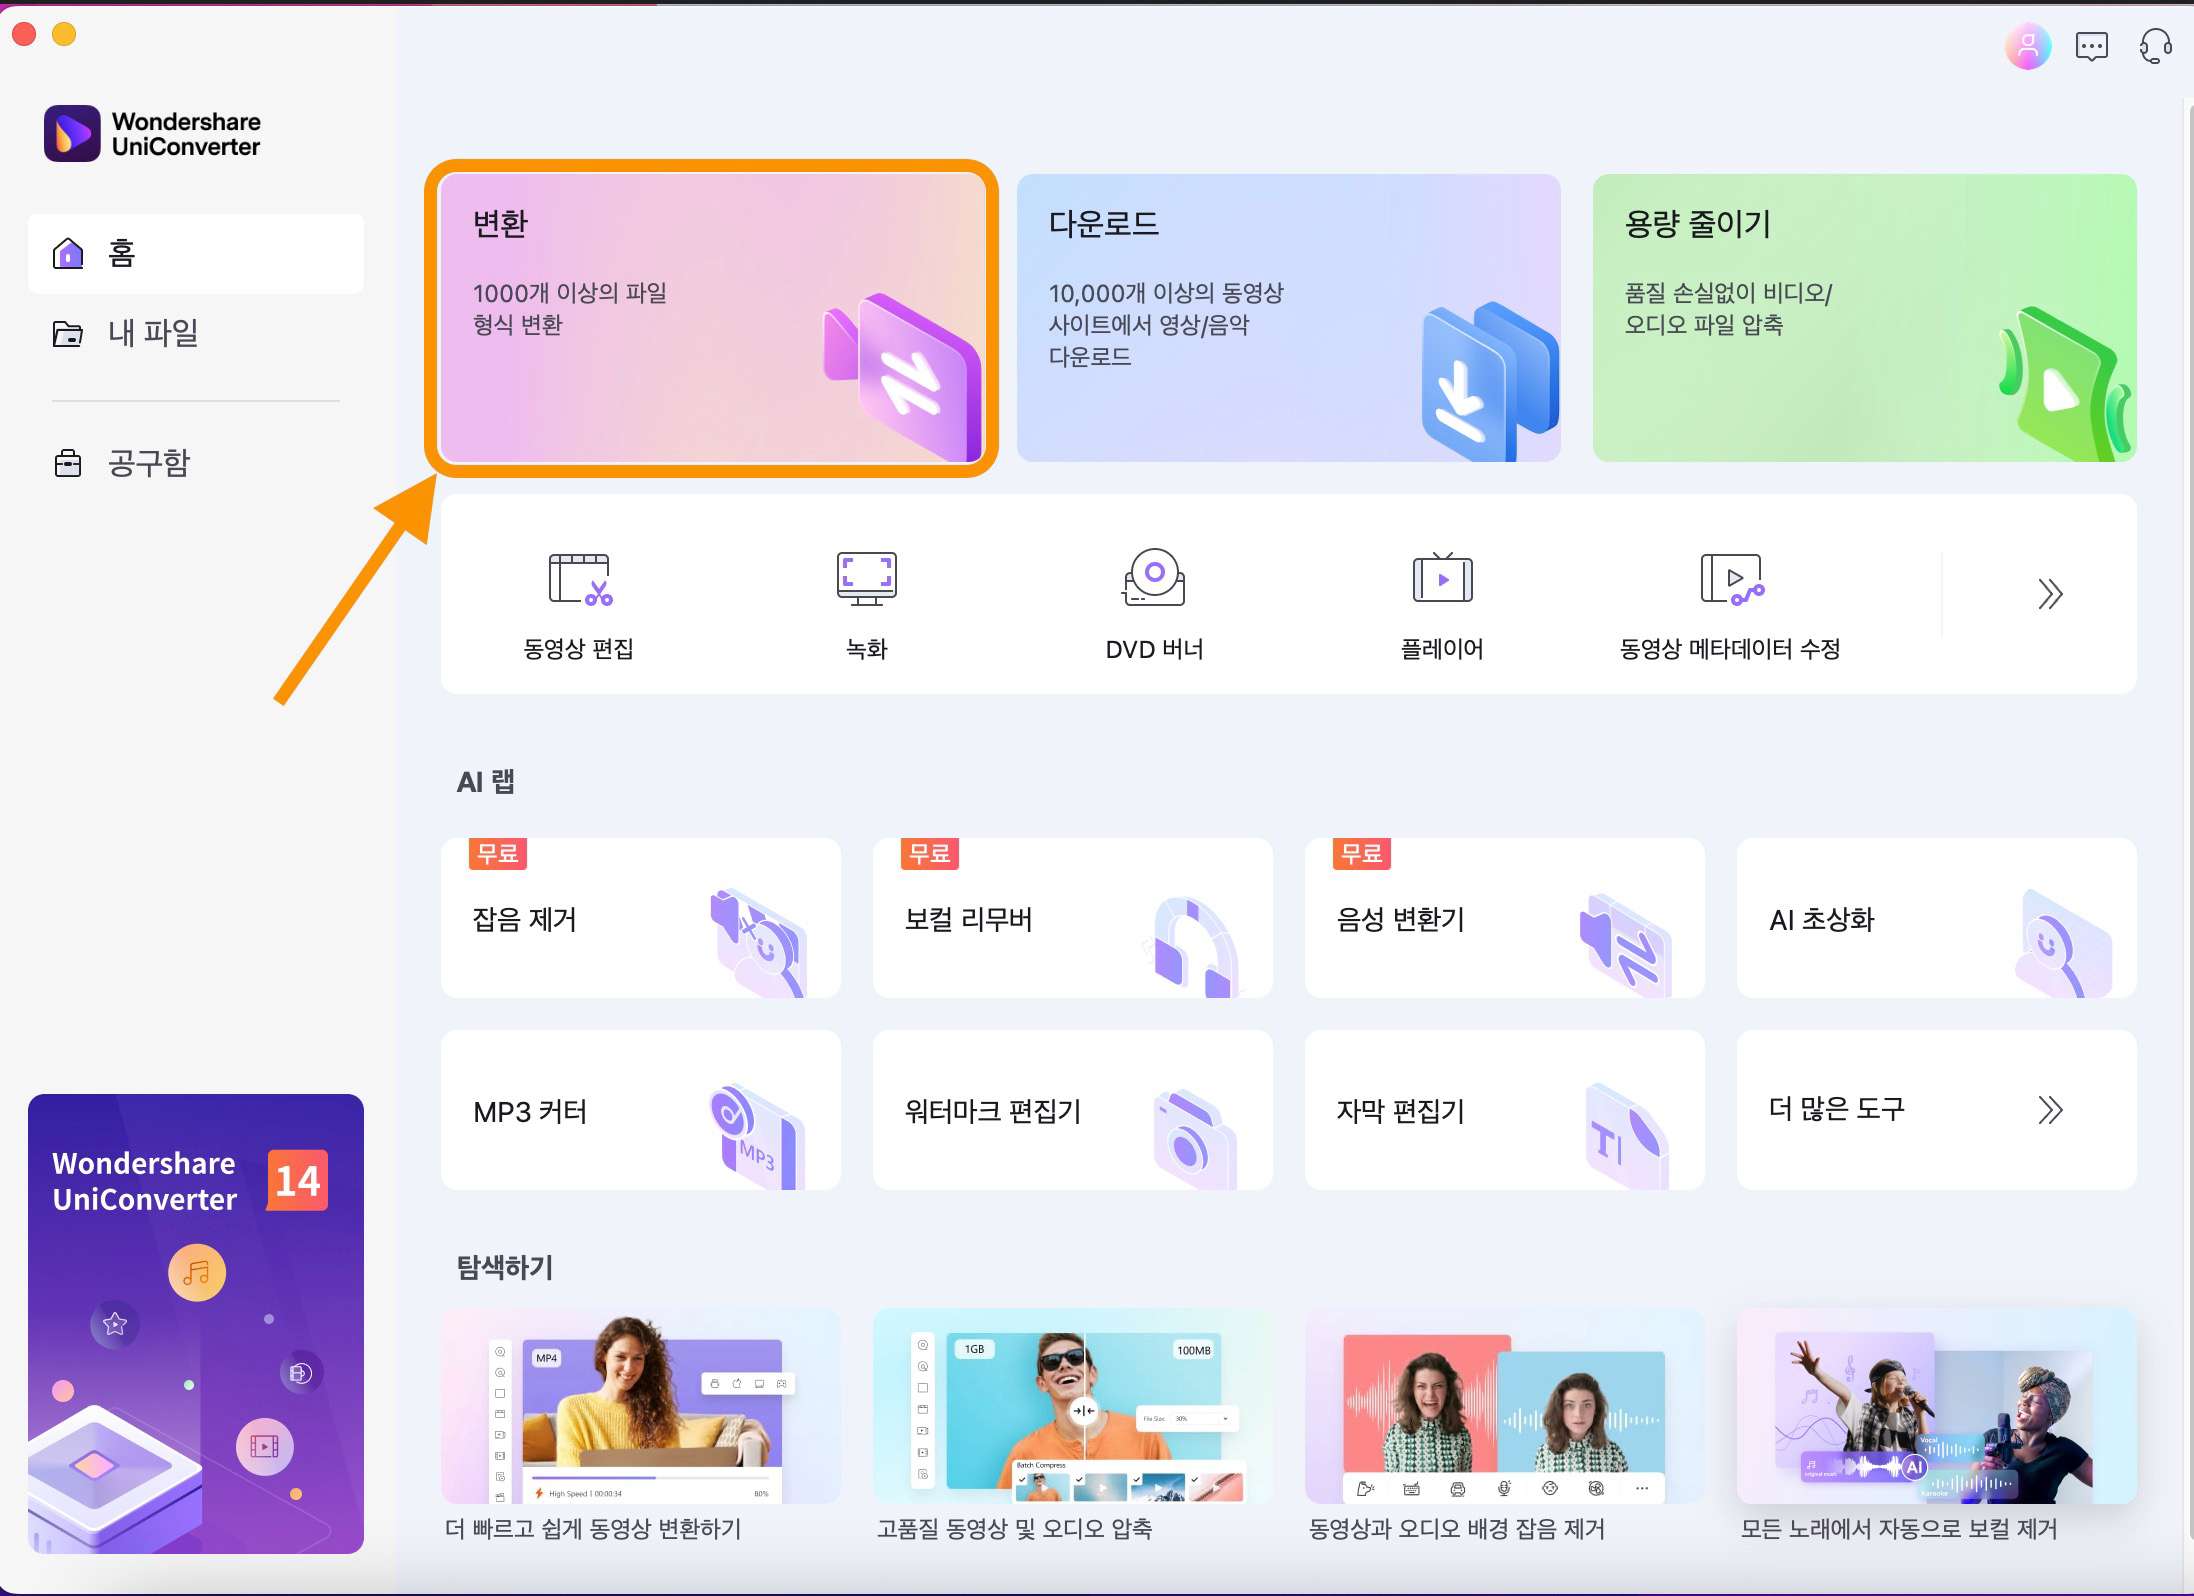Click the 동영상 메타데이터 수정 label
The width and height of the screenshot is (2194, 1596).
pyautogui.click(x=1730, y=649)
